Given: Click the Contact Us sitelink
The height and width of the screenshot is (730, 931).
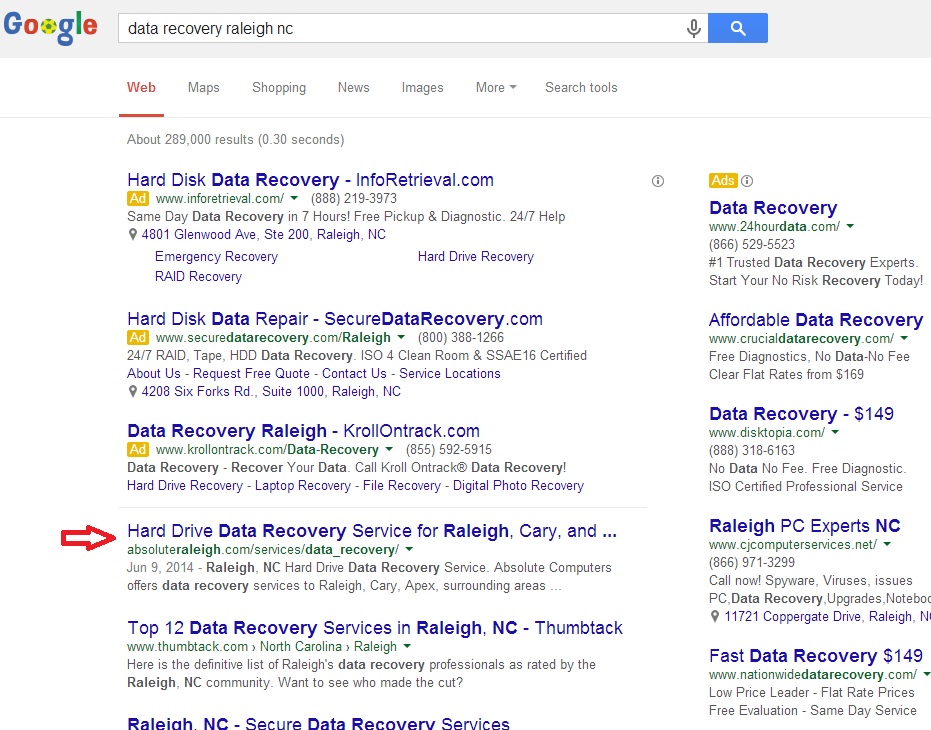Looking at the screenshot, I should coord(354,374).
